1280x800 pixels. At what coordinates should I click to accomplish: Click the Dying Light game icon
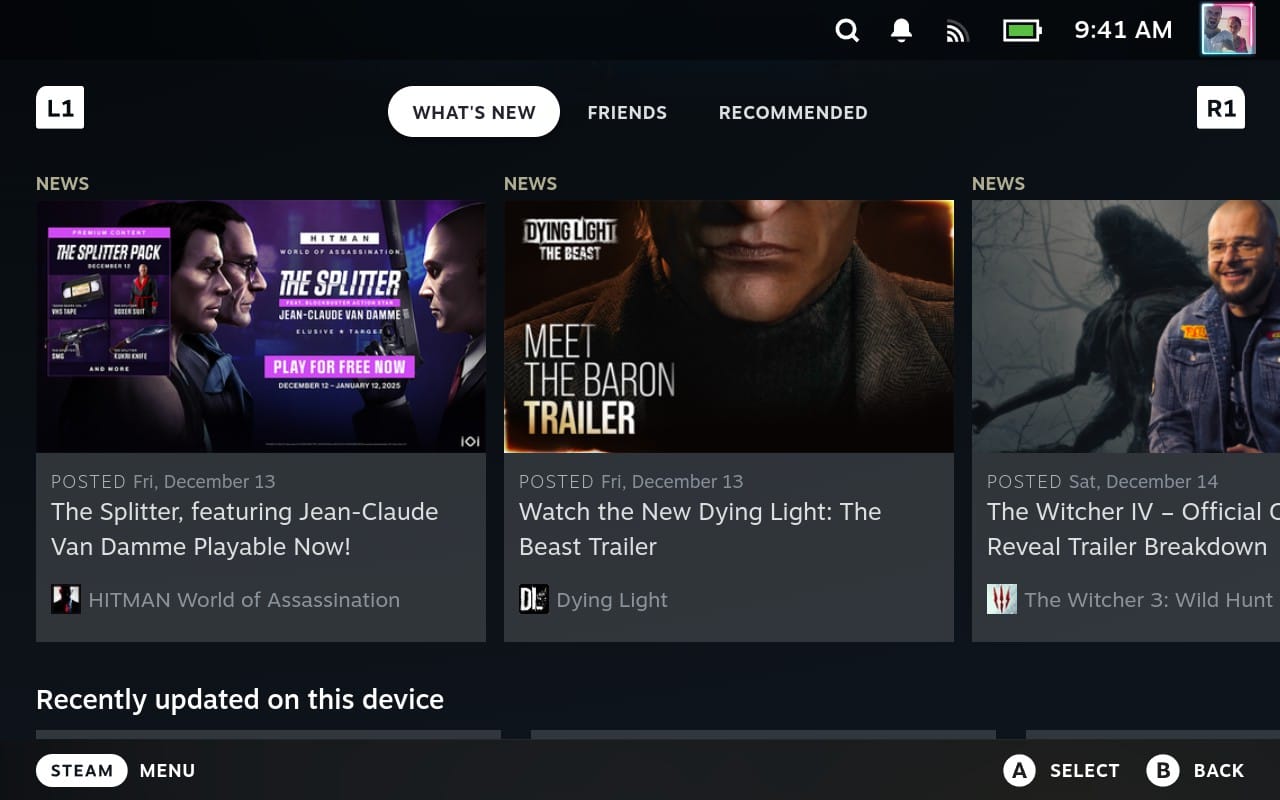pyautogui.click(x=534, y=600)
